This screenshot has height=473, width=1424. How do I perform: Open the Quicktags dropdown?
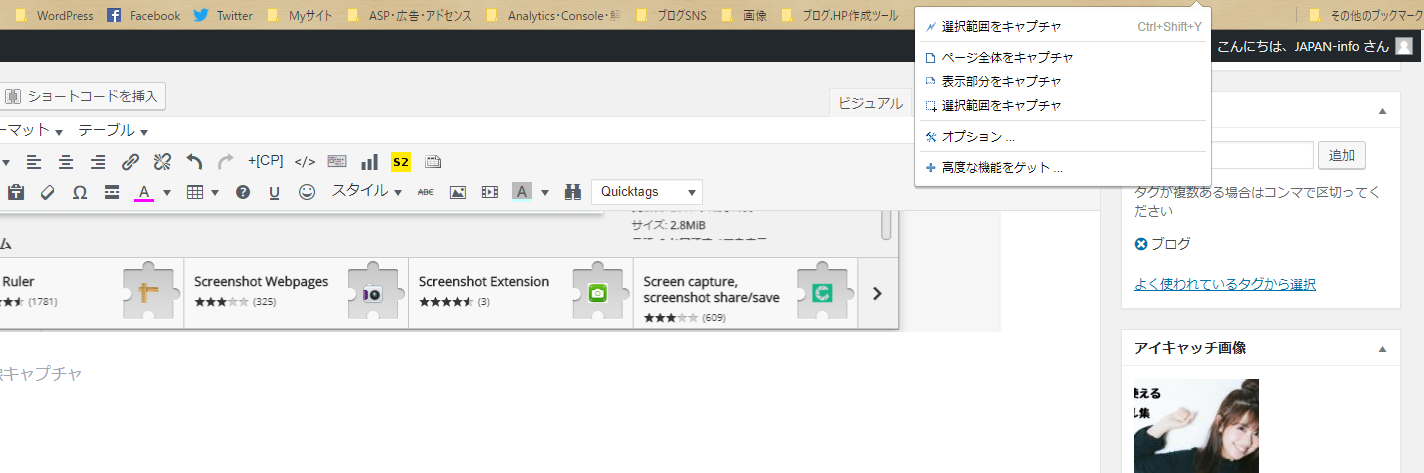[646, 192]
